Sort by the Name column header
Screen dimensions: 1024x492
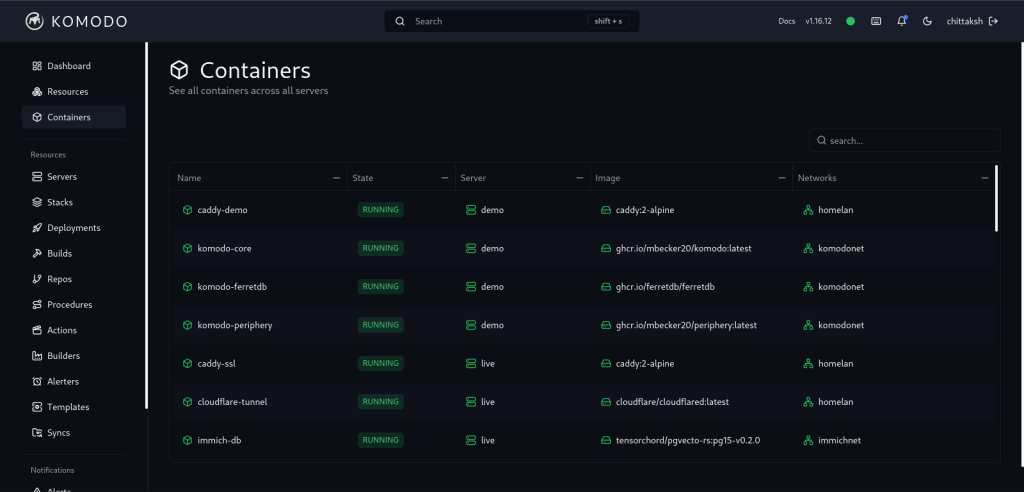(x=189, y=178)
